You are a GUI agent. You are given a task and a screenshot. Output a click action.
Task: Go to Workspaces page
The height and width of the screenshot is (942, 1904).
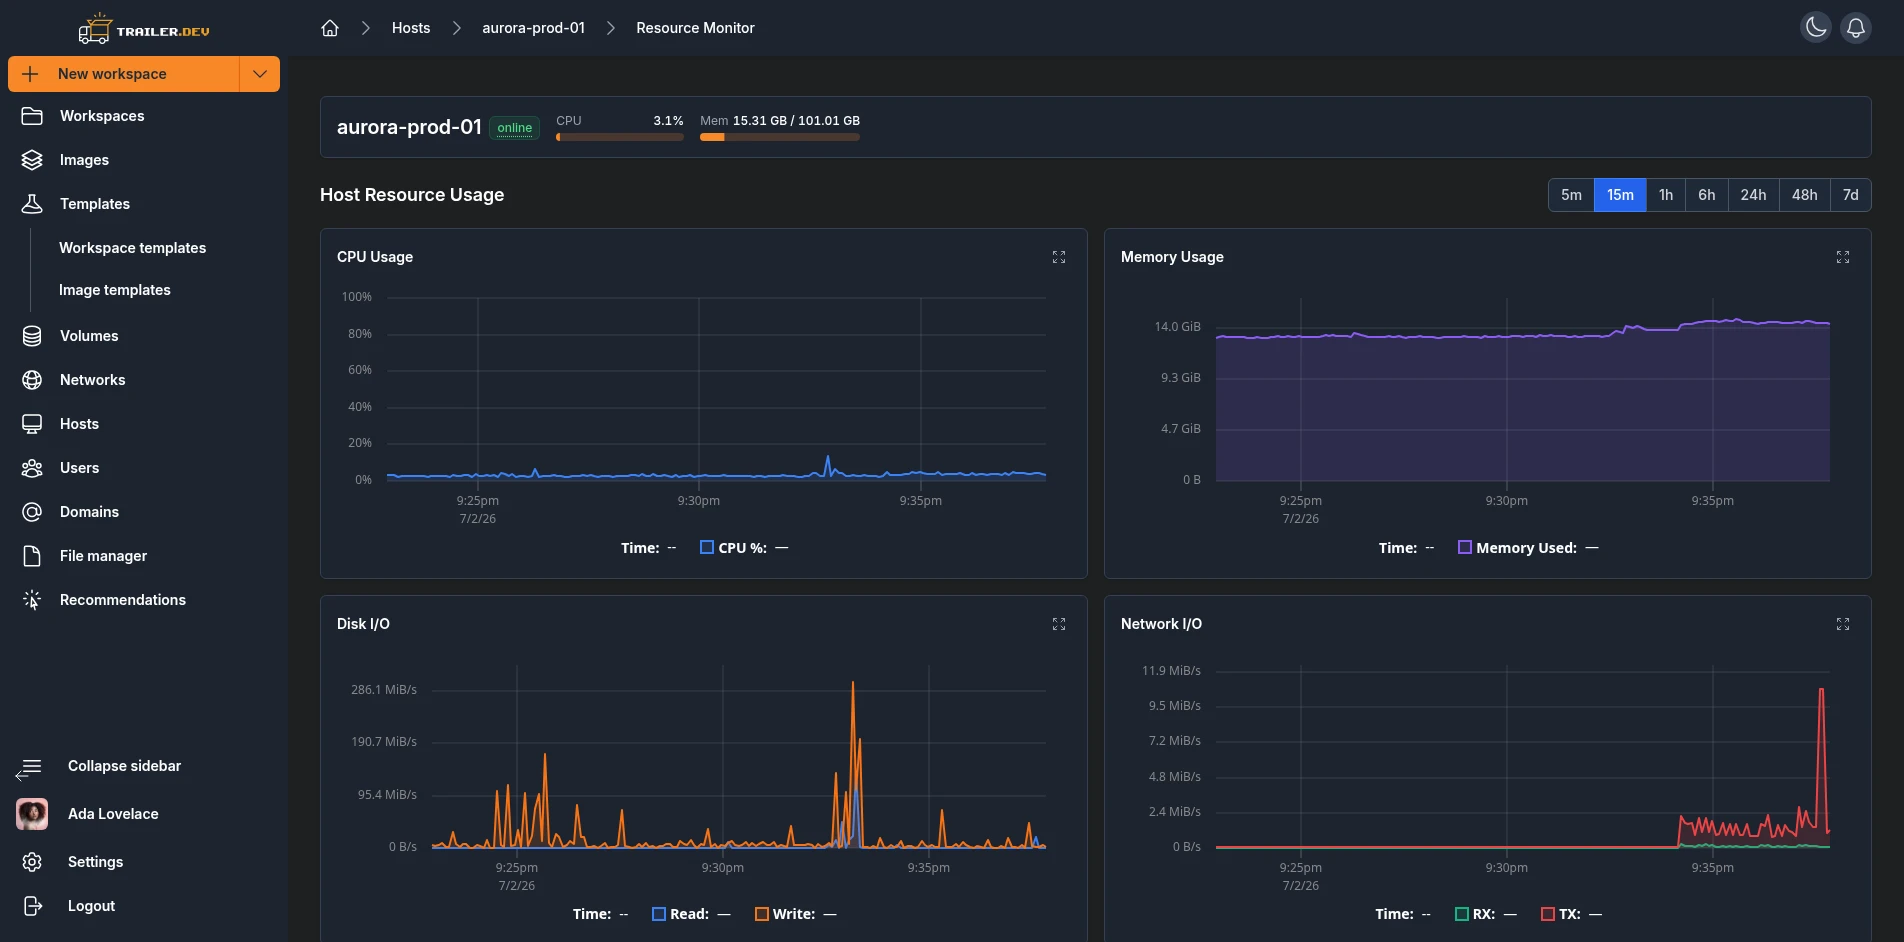tap(102, 116)
